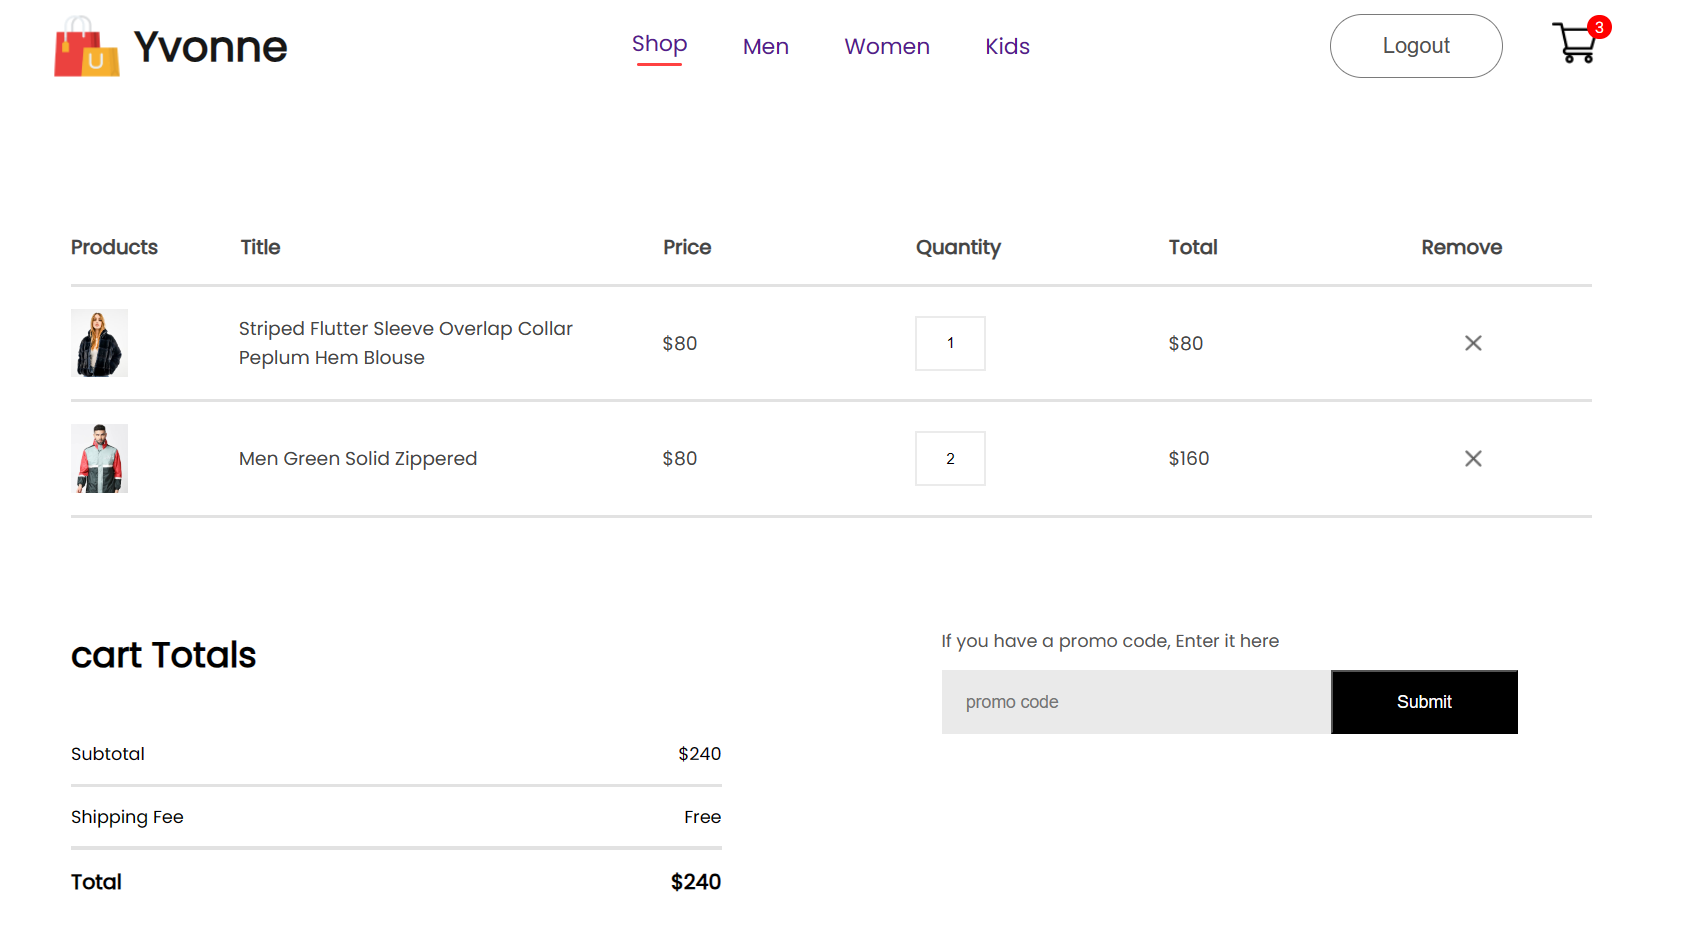Click the promo code instruction text
The height and width of the screenshot is (927, 1685).
tap(1110, 641)
